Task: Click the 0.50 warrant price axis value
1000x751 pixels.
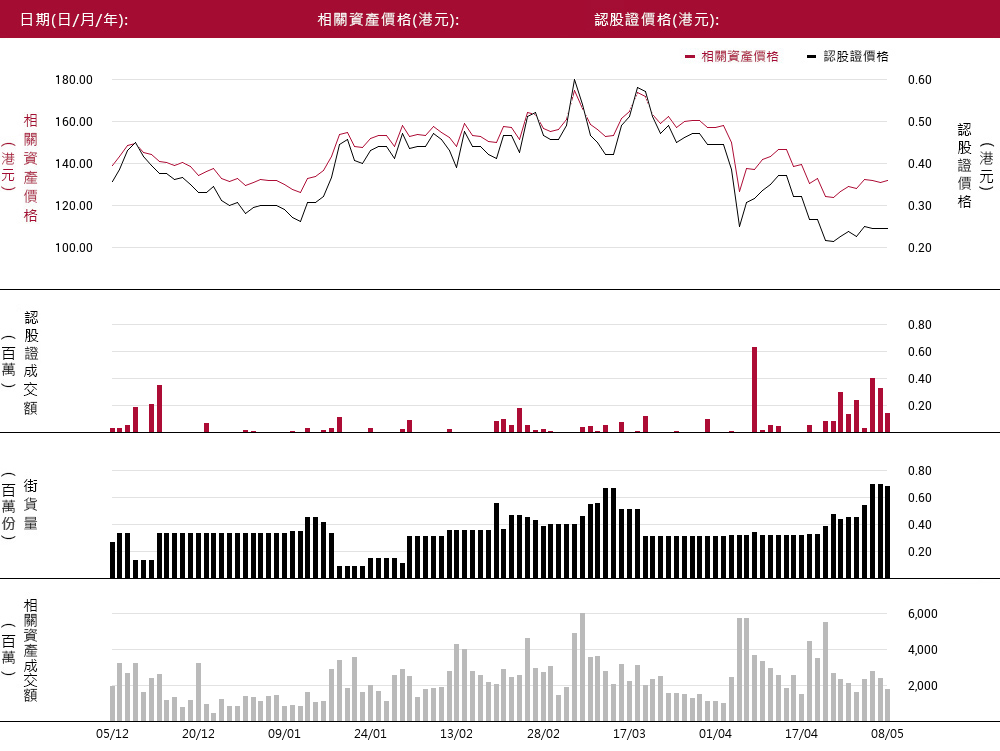Action: click(920, 122)
